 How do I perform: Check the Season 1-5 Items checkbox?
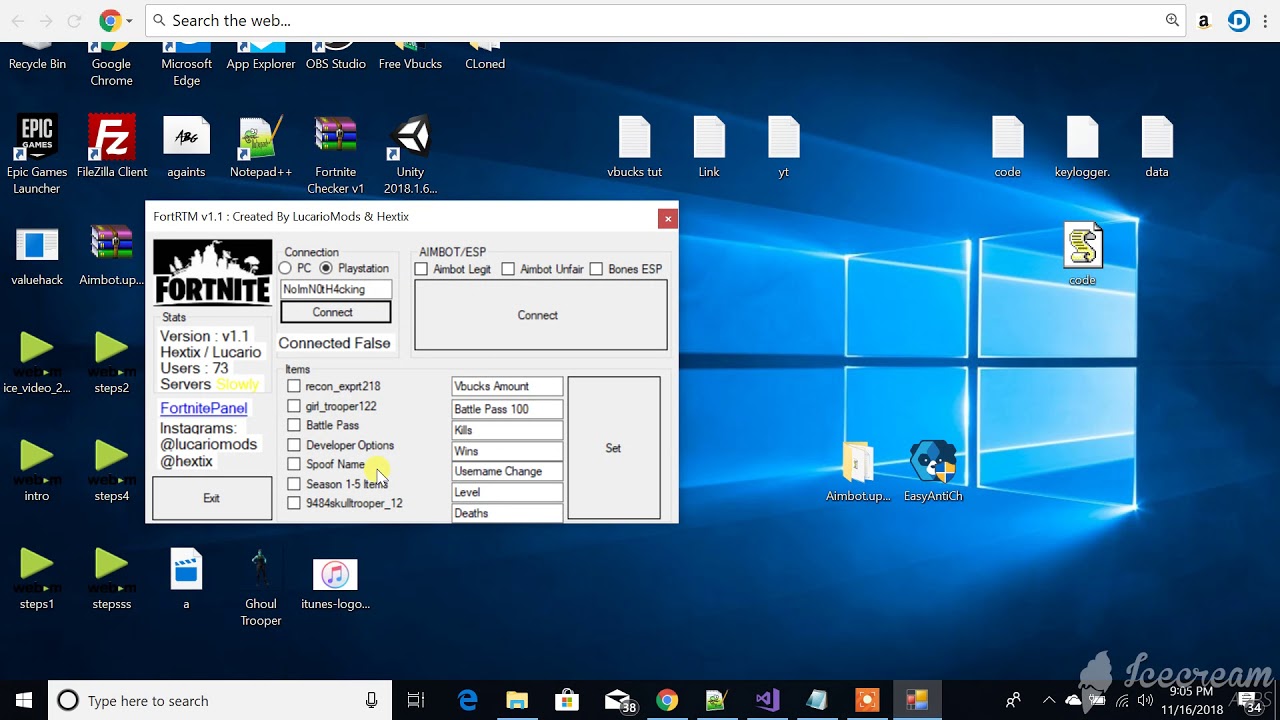click(294, 484)
